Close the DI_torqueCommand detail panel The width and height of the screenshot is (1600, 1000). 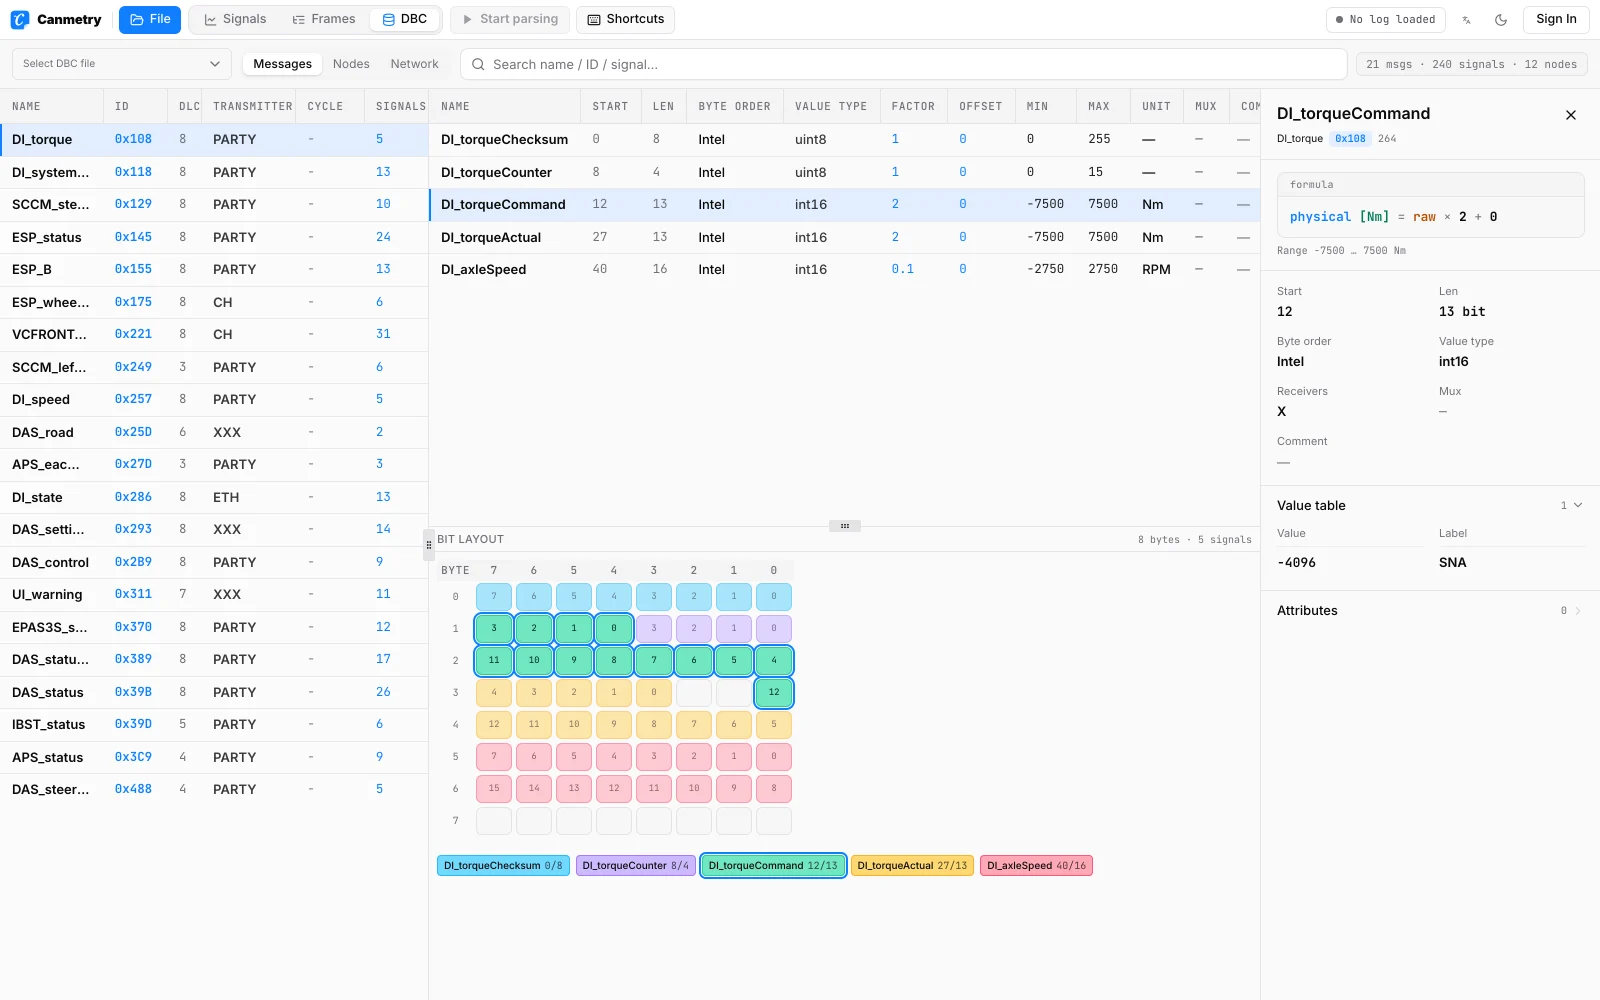(1571, 115)
